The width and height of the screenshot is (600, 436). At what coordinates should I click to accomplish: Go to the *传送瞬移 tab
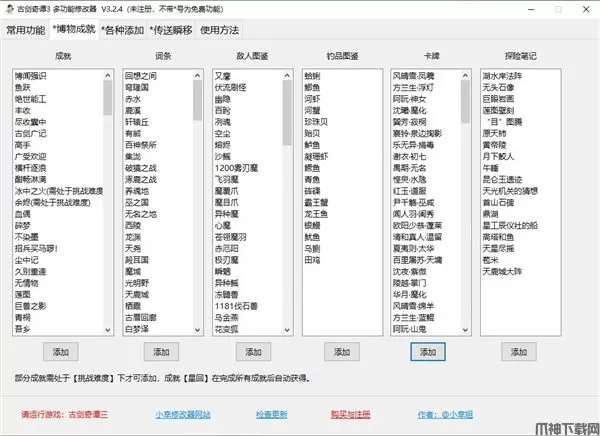pos(171,30)
